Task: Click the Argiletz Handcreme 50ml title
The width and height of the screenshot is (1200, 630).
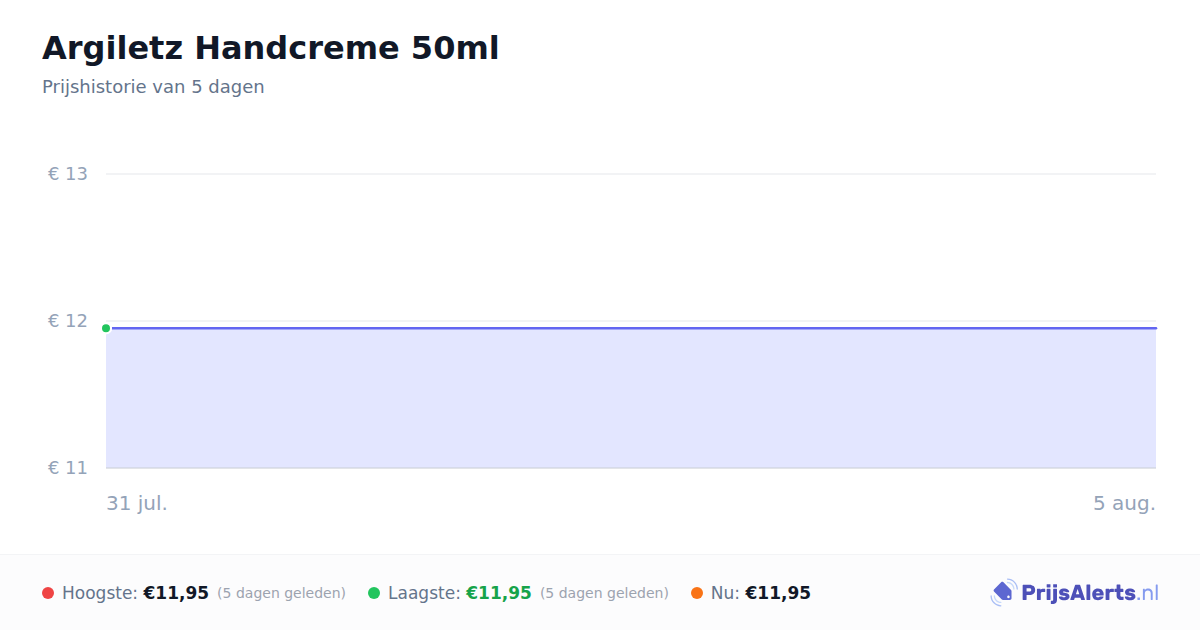Action: (x=270, y=48)
